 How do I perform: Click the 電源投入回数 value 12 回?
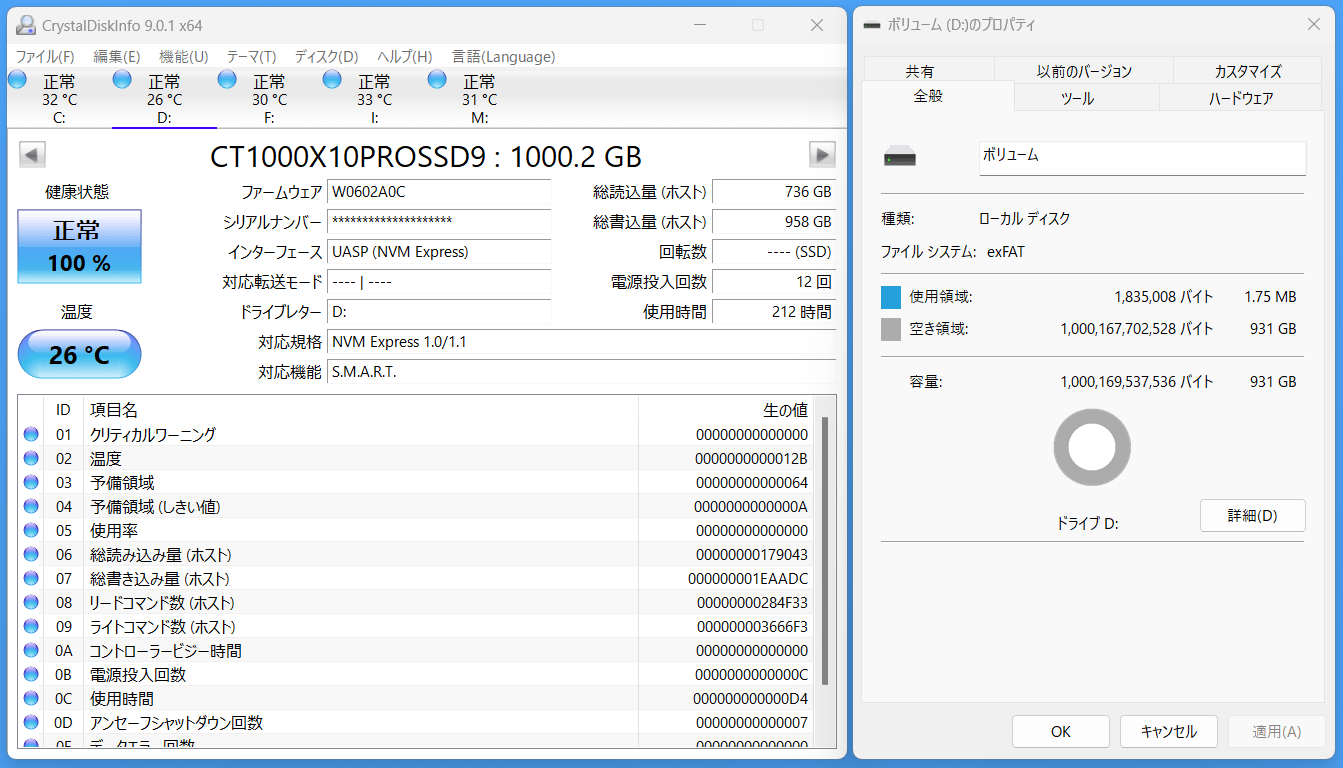[x=774, y=282]
